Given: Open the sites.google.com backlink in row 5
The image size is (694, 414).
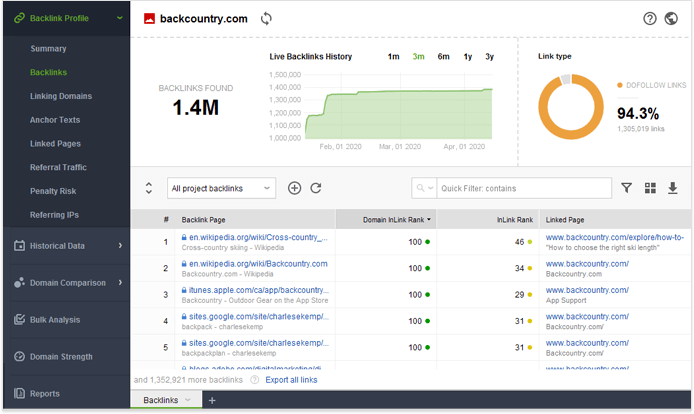Looking at the screenshot, I should point(258,343).
